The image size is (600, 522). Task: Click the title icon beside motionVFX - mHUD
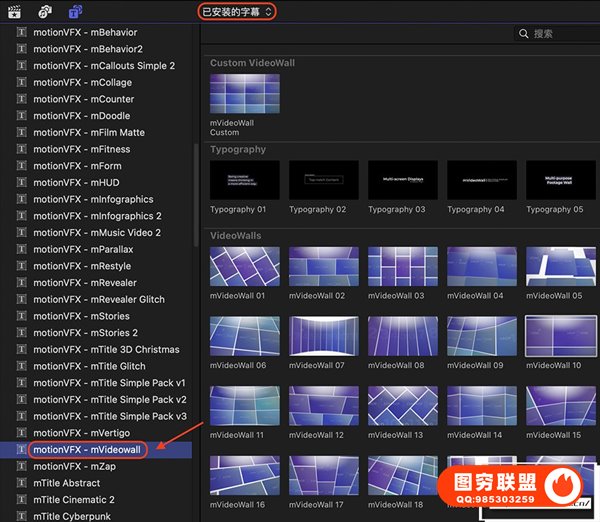[x=21, y=183]
